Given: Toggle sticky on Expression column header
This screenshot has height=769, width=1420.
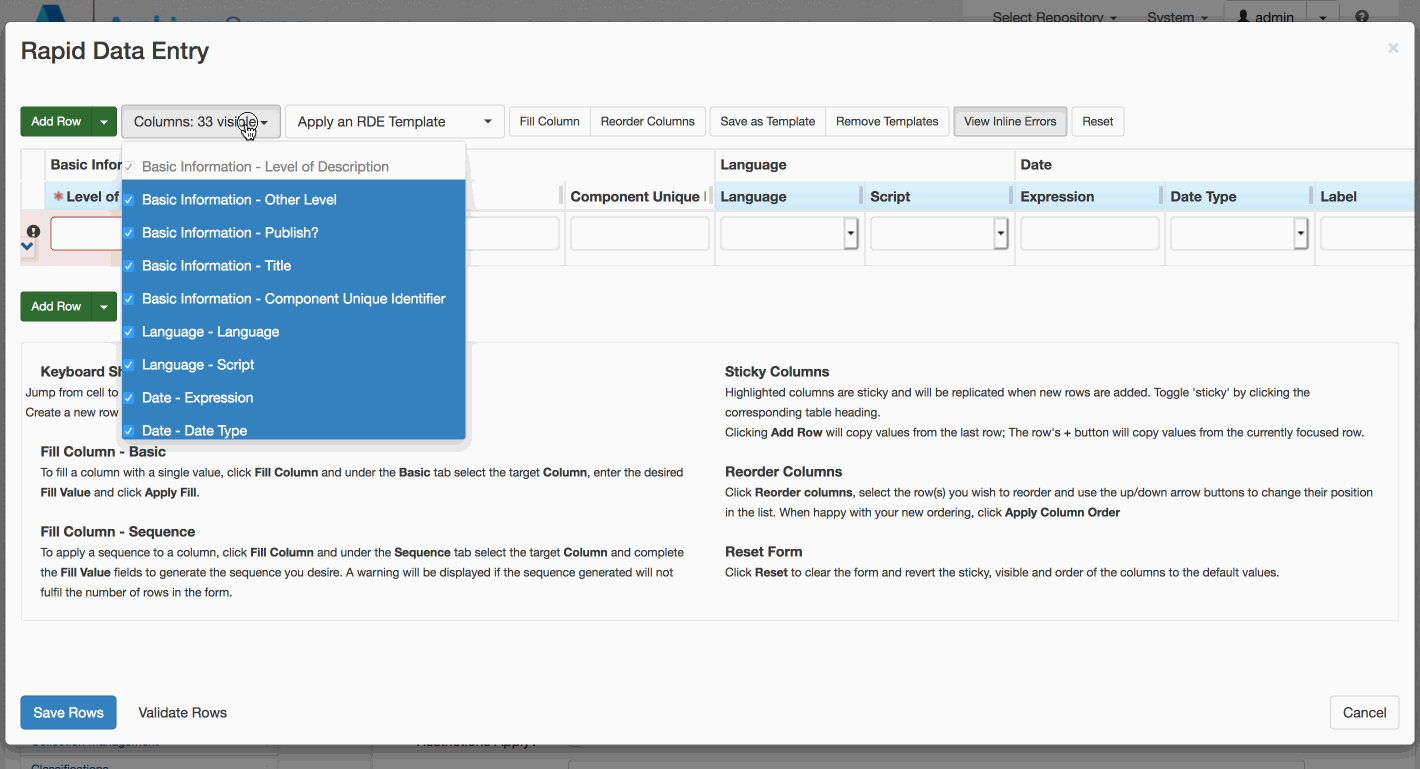Looking at the screenshot, I should (x=1090, y=197).
